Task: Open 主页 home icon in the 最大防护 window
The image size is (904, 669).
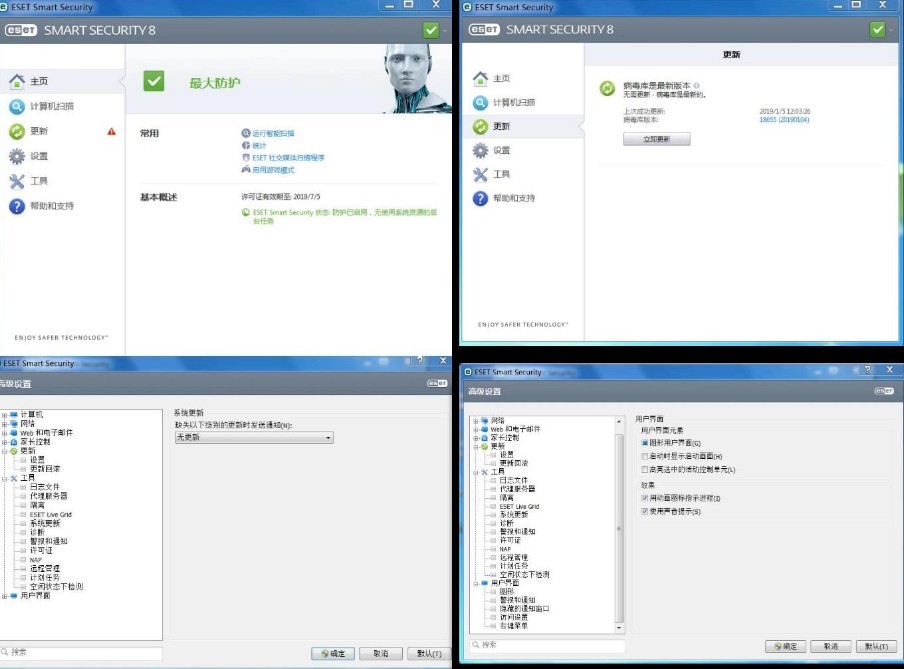Action: pos(17,81)
